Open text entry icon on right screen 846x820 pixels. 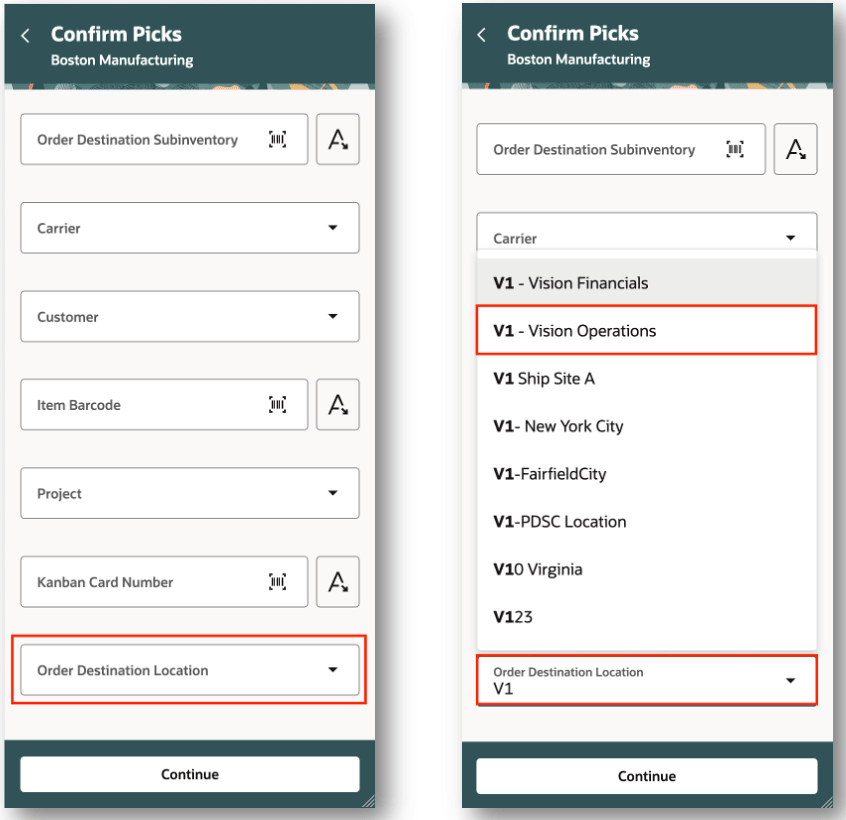tap(795, 149)
